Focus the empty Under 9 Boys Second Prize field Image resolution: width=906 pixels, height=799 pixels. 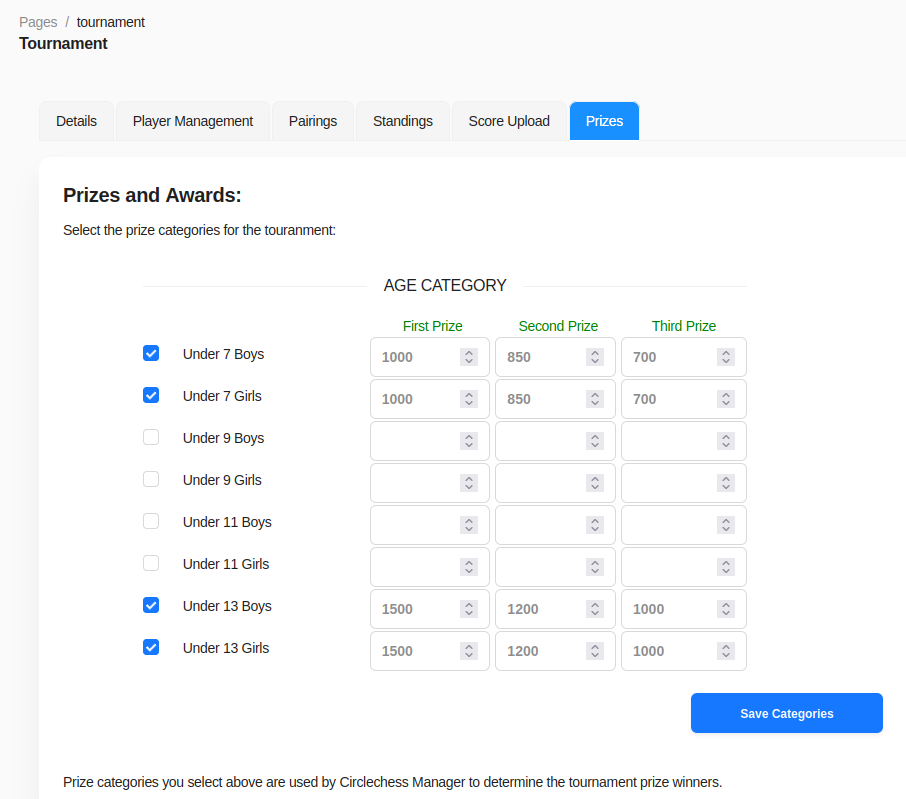pos(555,441)
